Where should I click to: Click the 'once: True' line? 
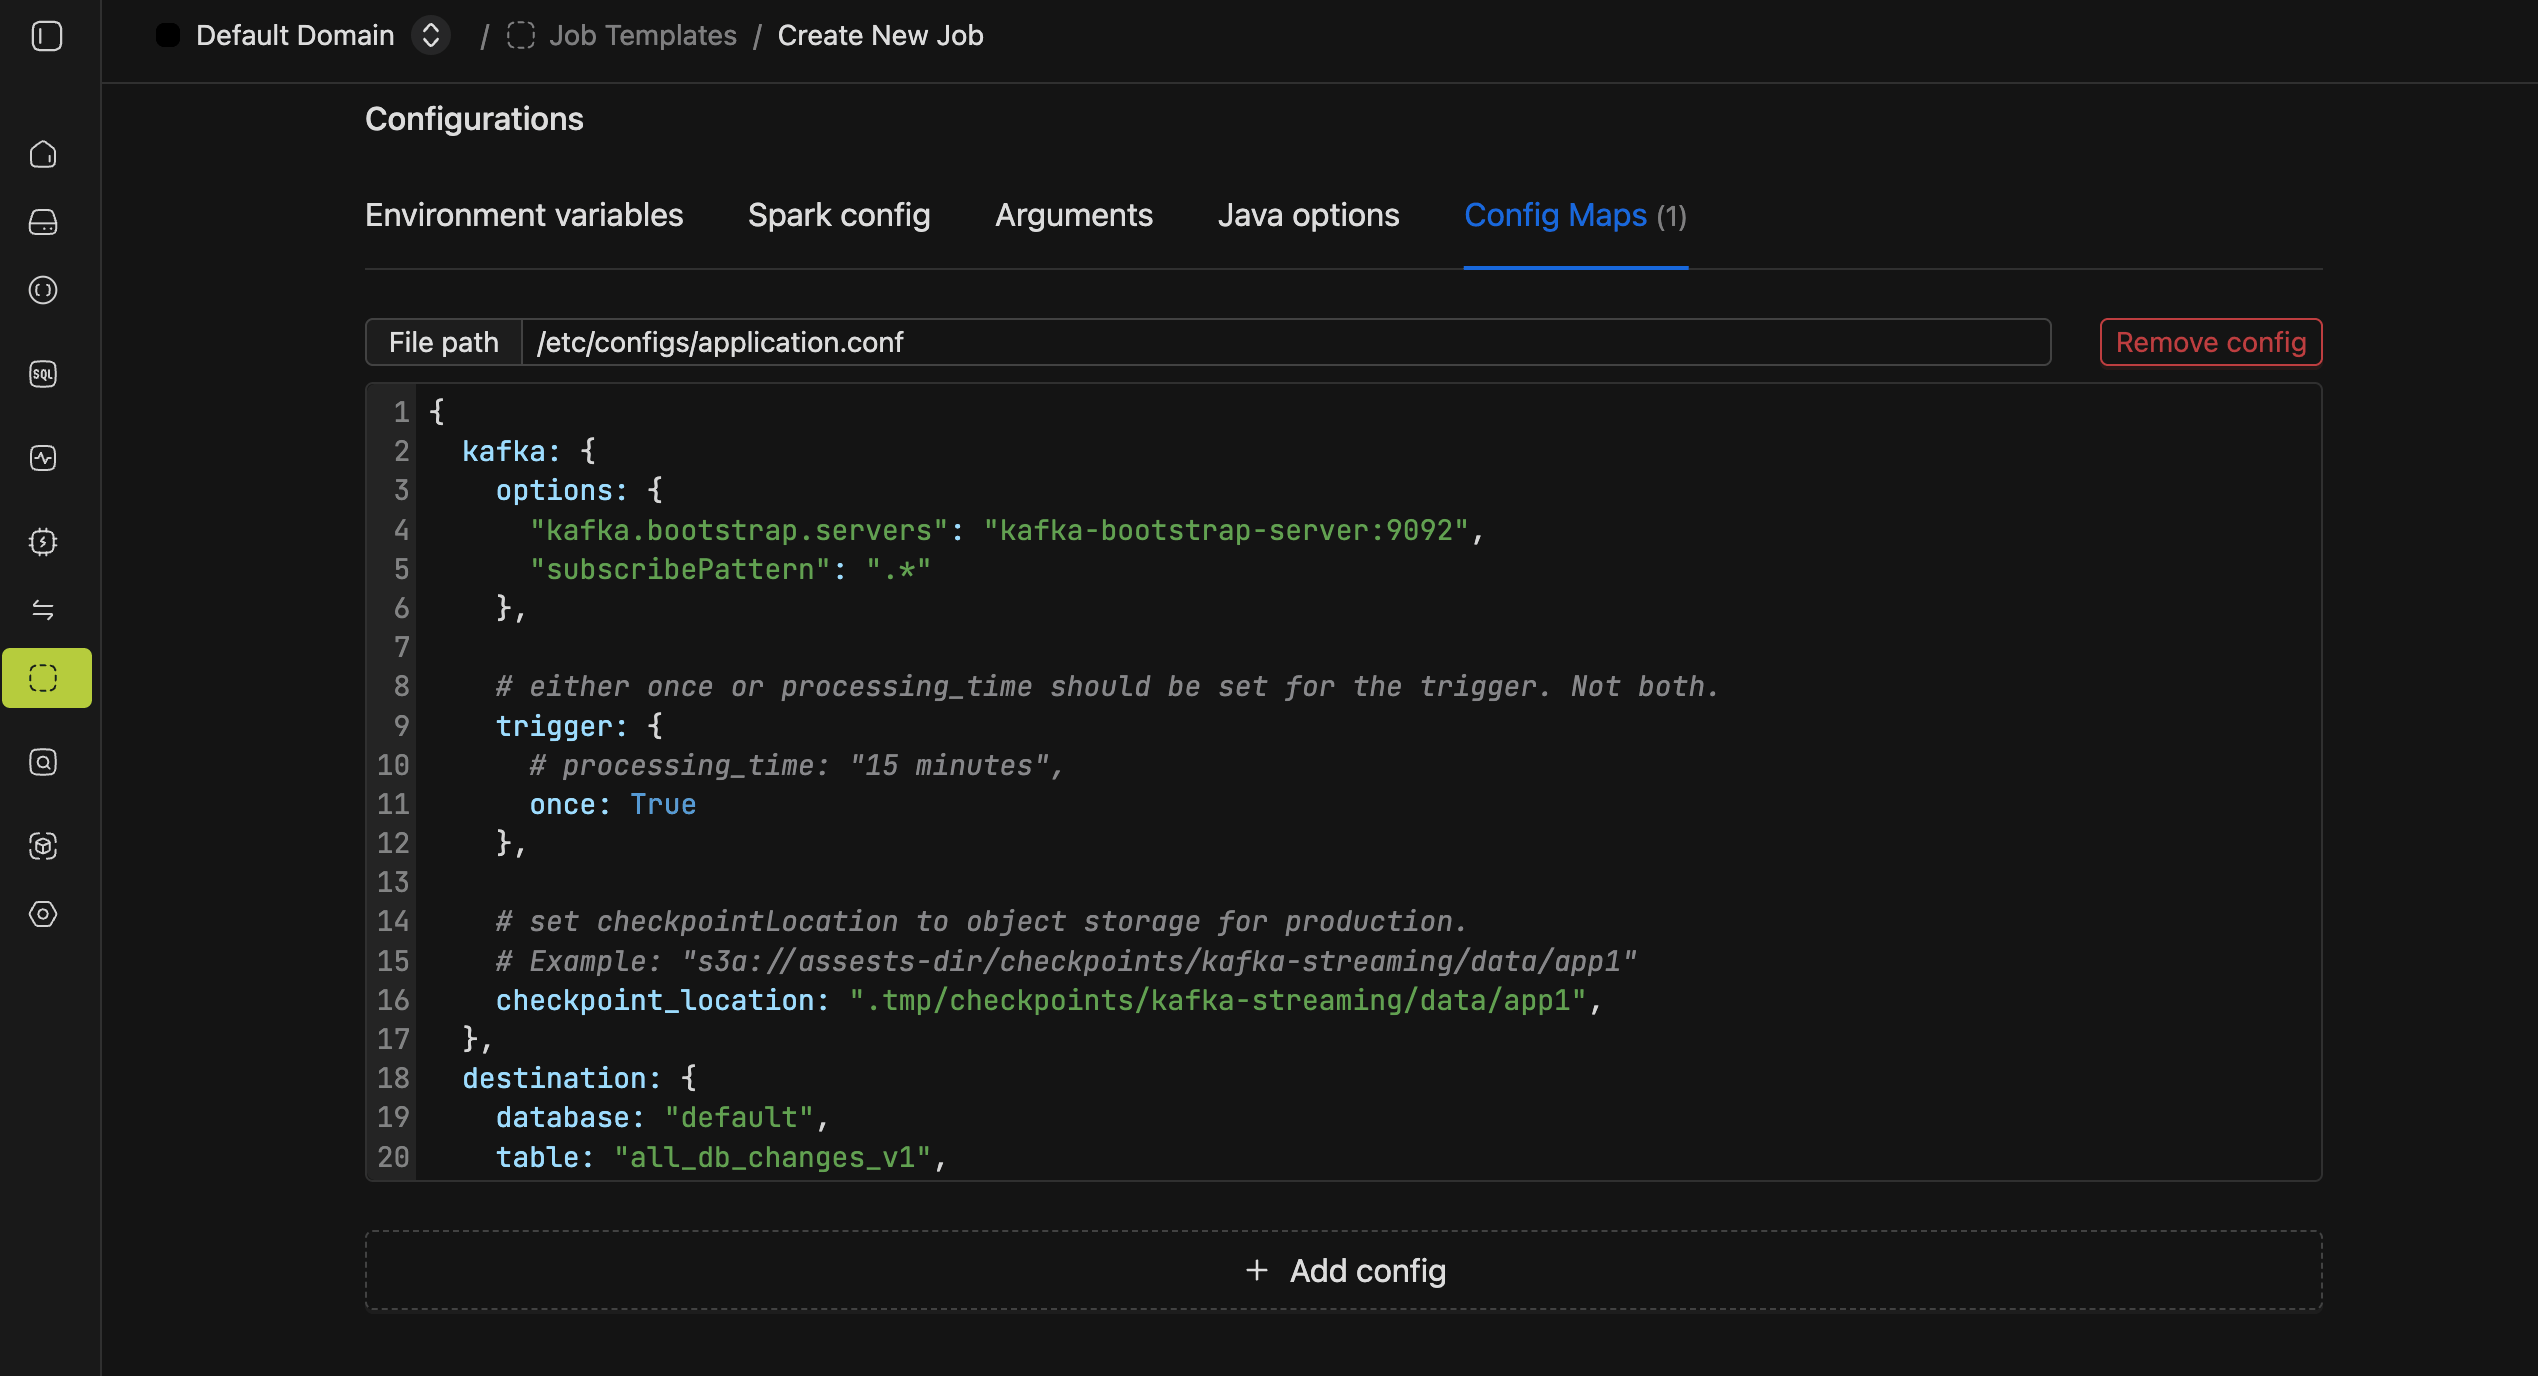coord(613,804)
